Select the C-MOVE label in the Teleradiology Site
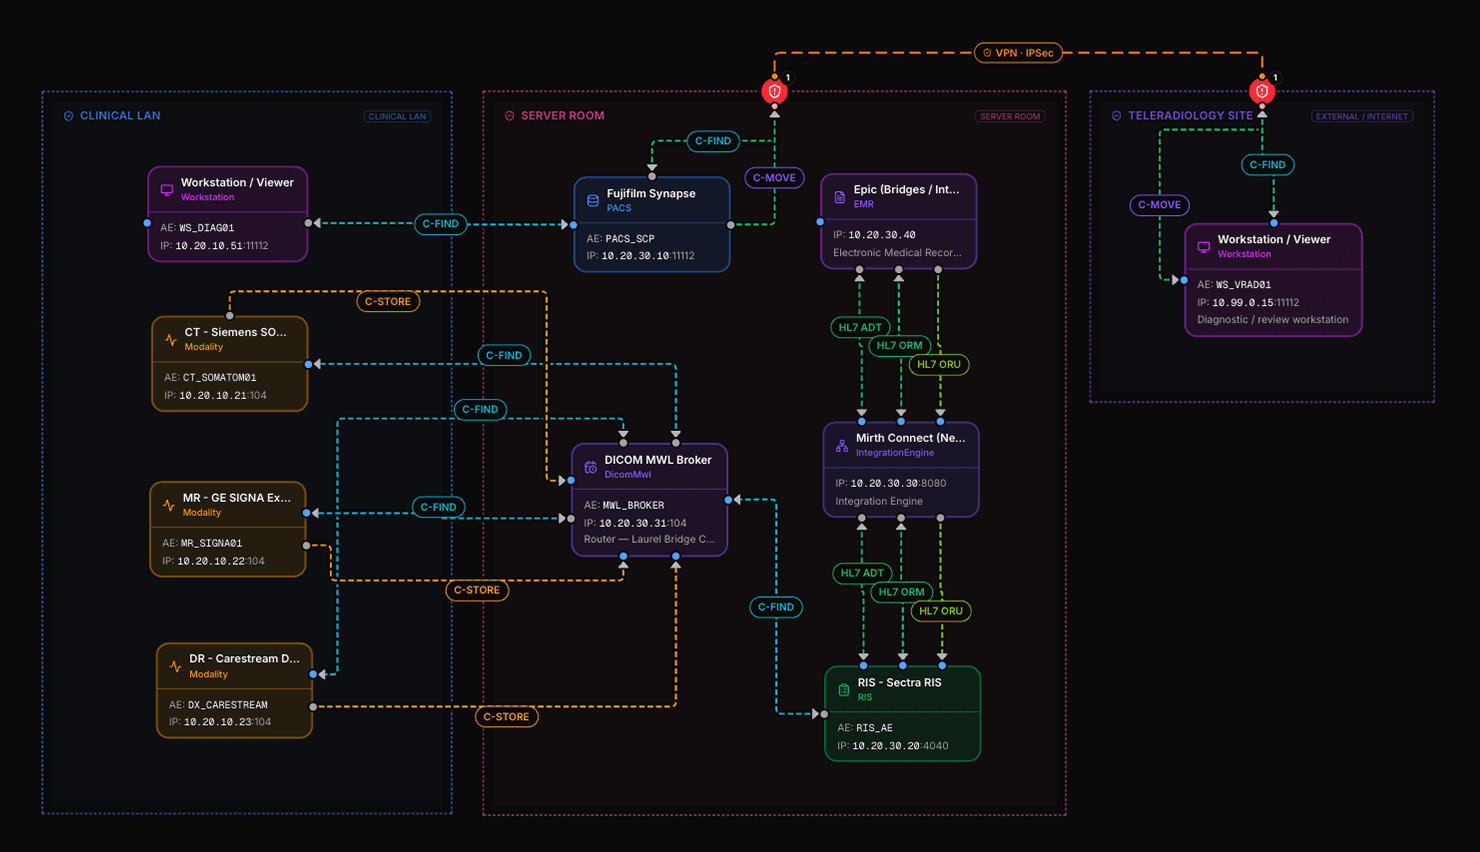This screenshot has width=1480, height=852. tap(1160, 205)
